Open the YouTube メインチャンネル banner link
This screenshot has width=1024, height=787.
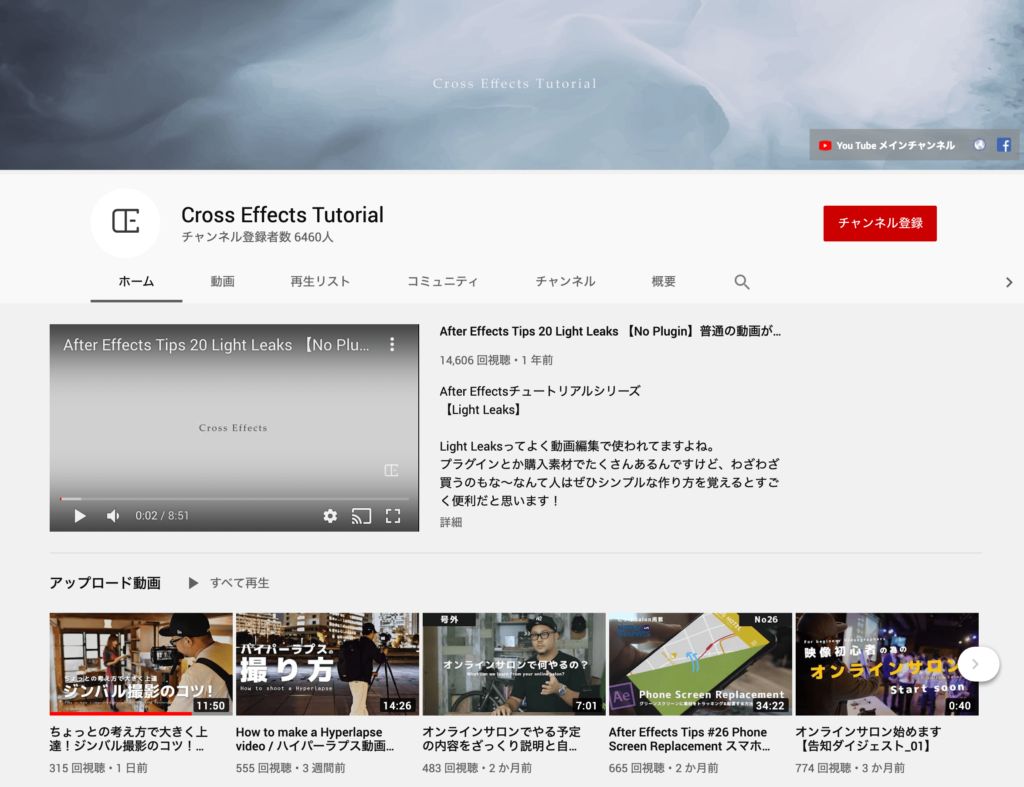886,146
